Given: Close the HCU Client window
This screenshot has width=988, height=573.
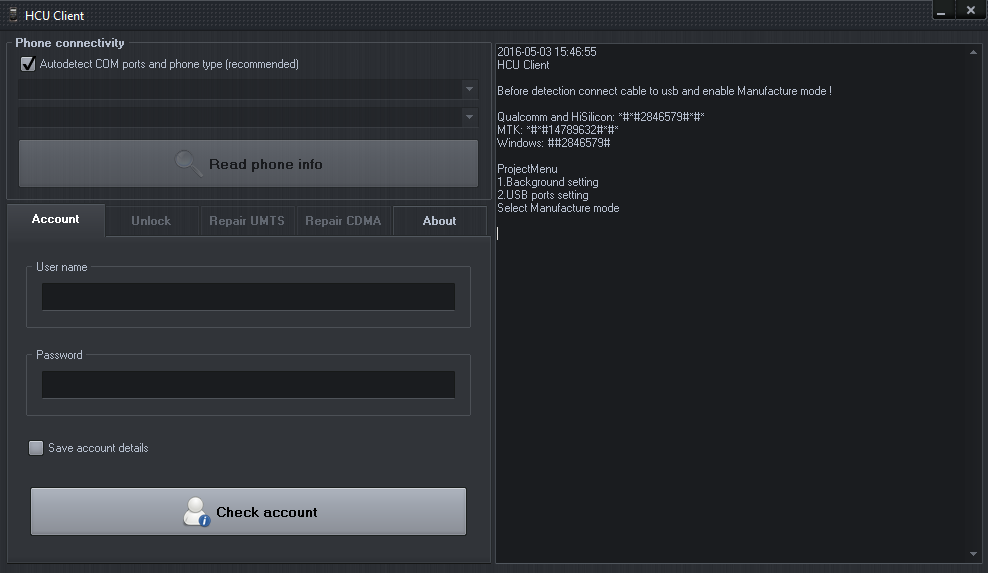Looking at the screenshot, I should coord(970,10).
